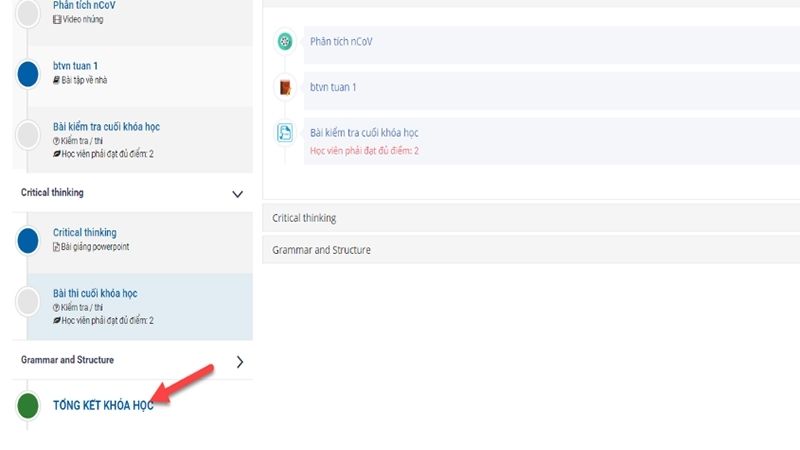Open Critical thinking powerpoint lesson in sidebar
The height and width of the screenshot is (450, 800).
[85, 233]
